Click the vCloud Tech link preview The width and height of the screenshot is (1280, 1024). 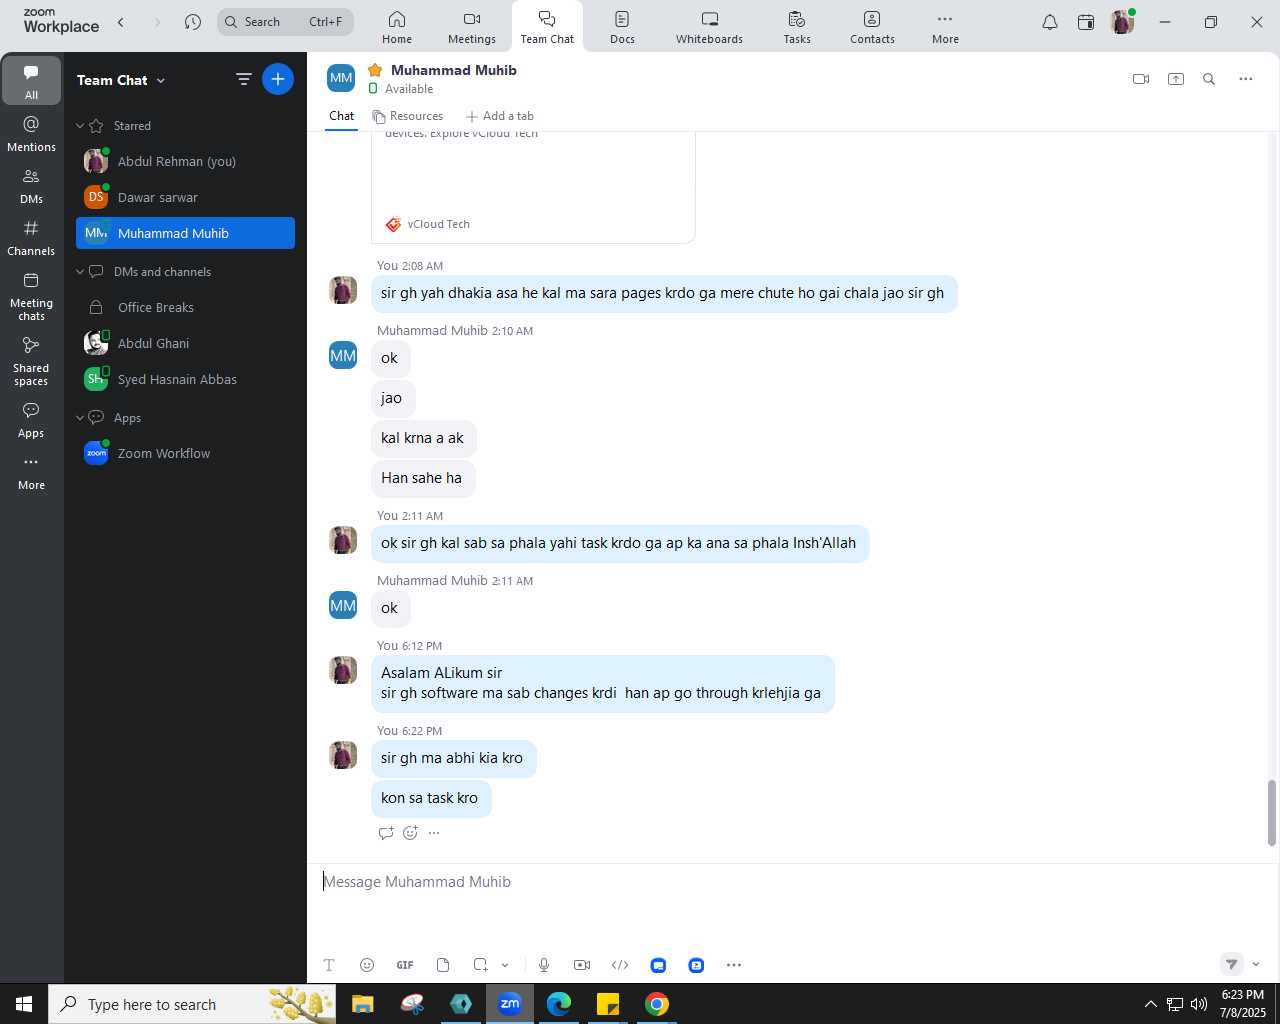533,187
